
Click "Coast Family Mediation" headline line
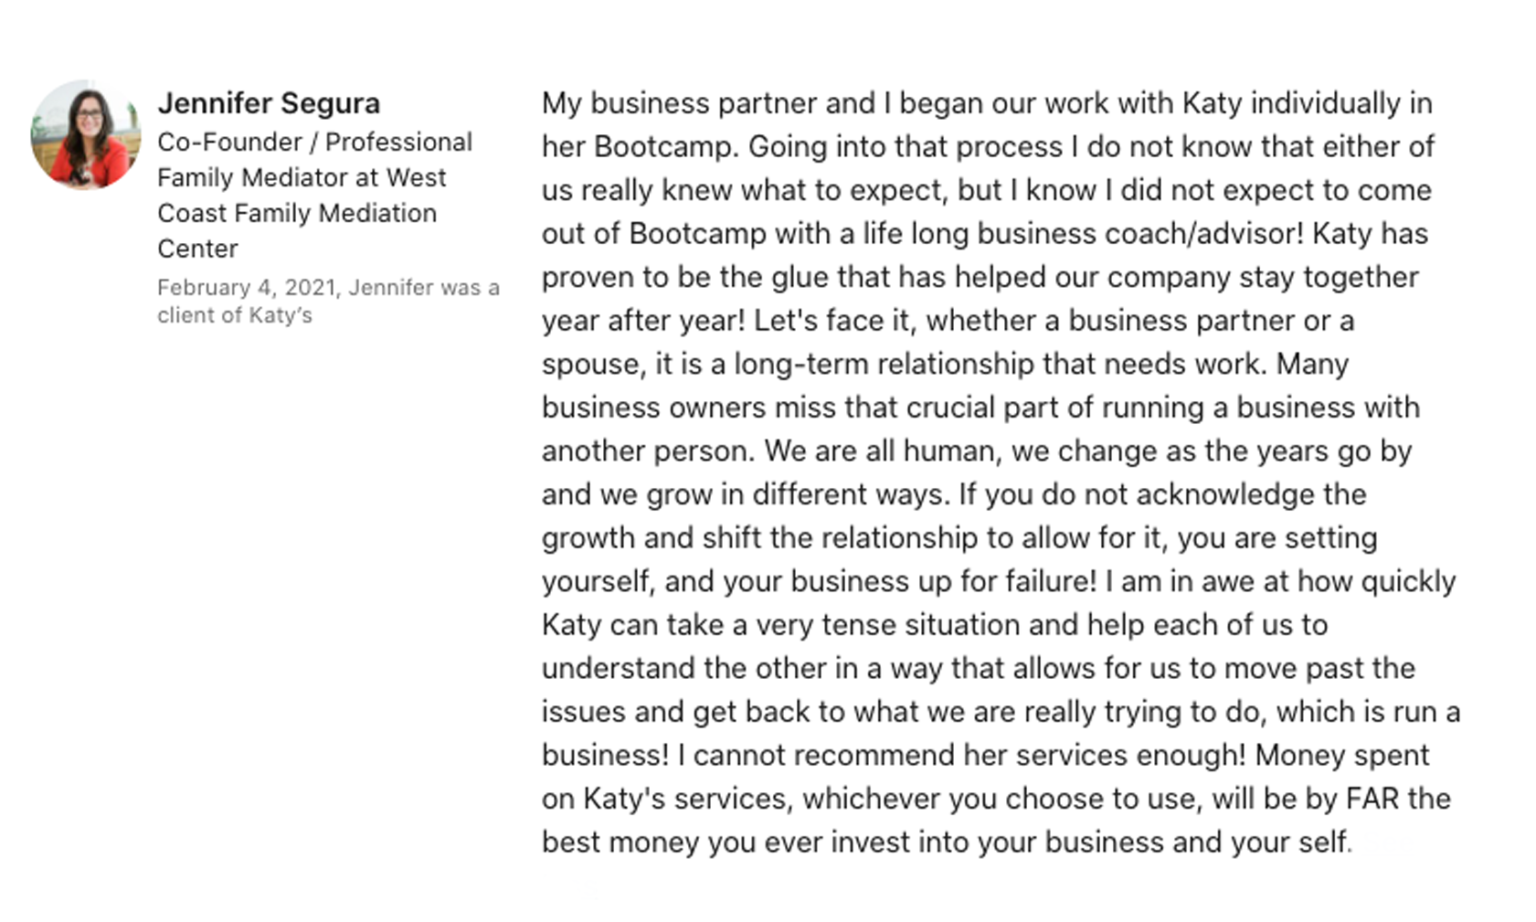(296, 213)
